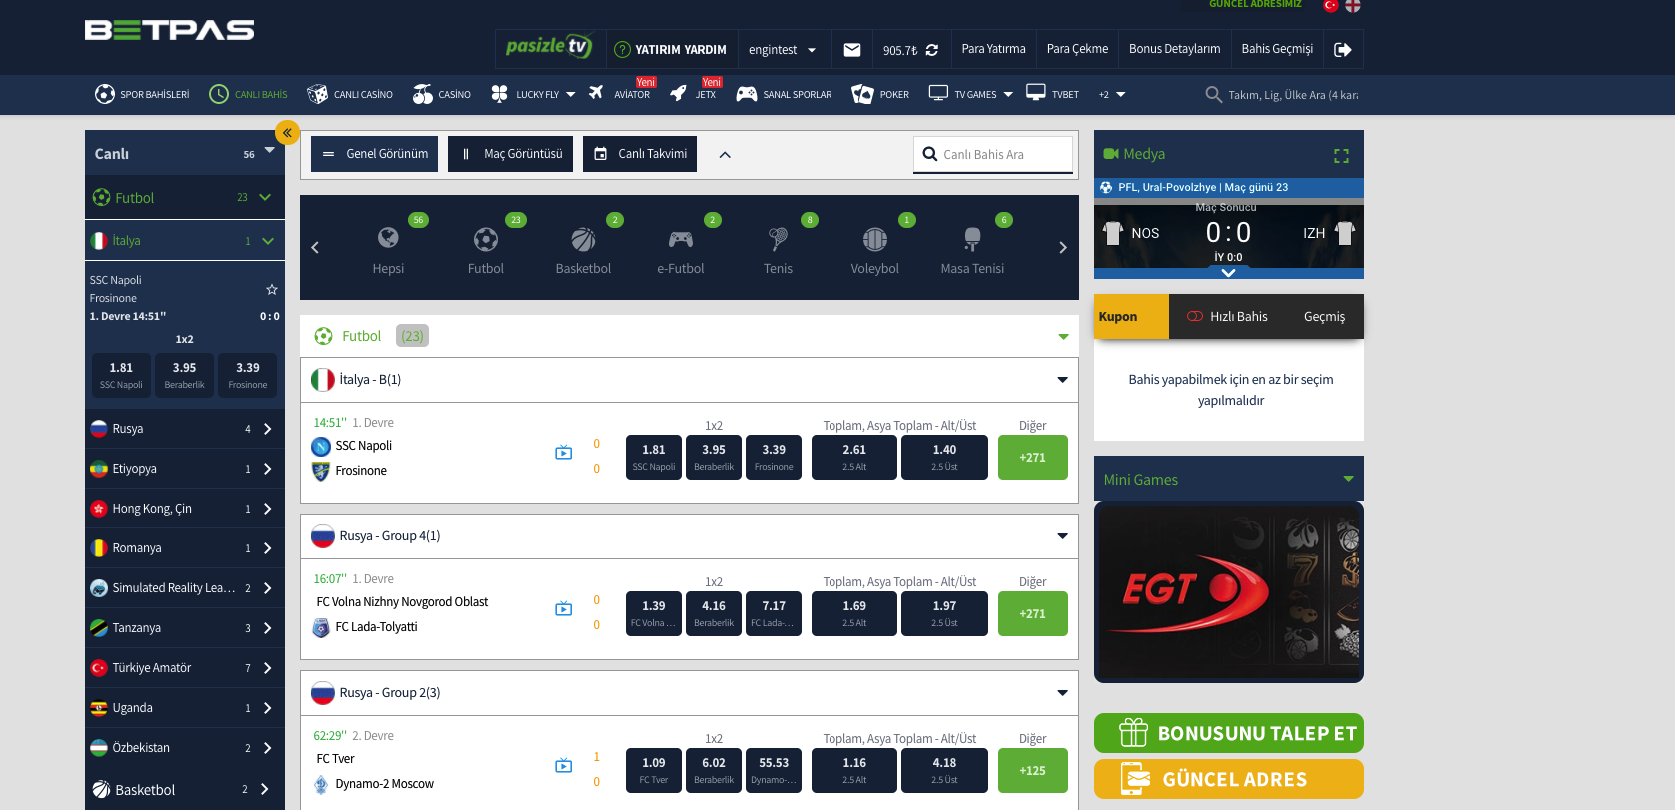Screen dimensions: 1675x810
Task: Click the Canlı Bahis Ara search field
Action: point(993,155)
